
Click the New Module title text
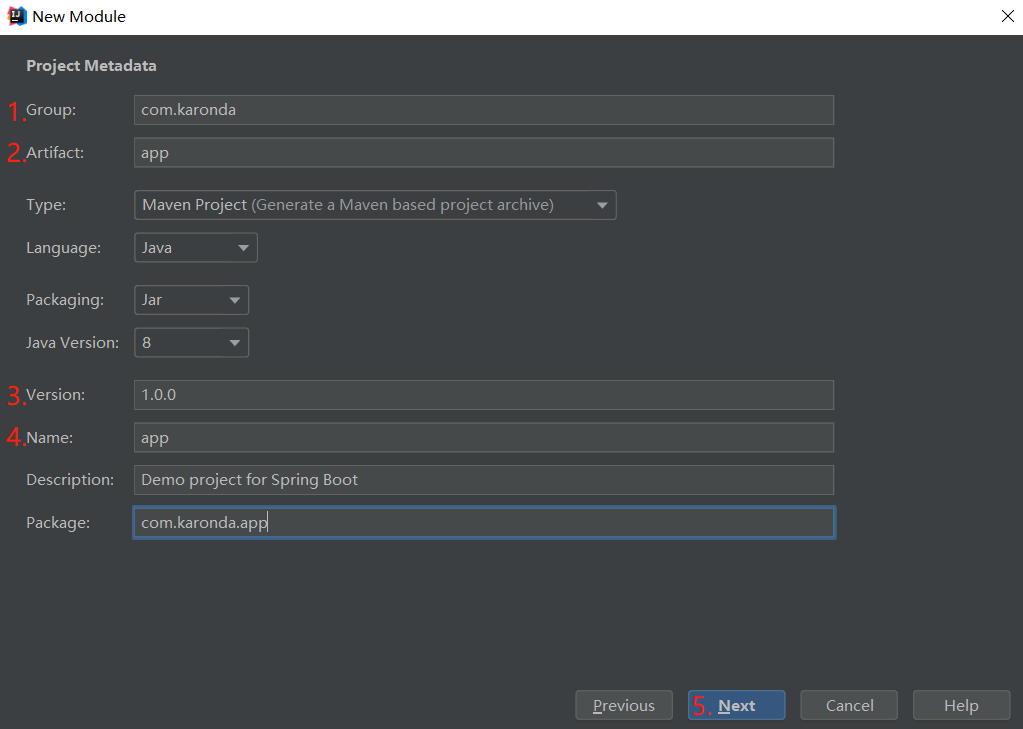[79, 17]
